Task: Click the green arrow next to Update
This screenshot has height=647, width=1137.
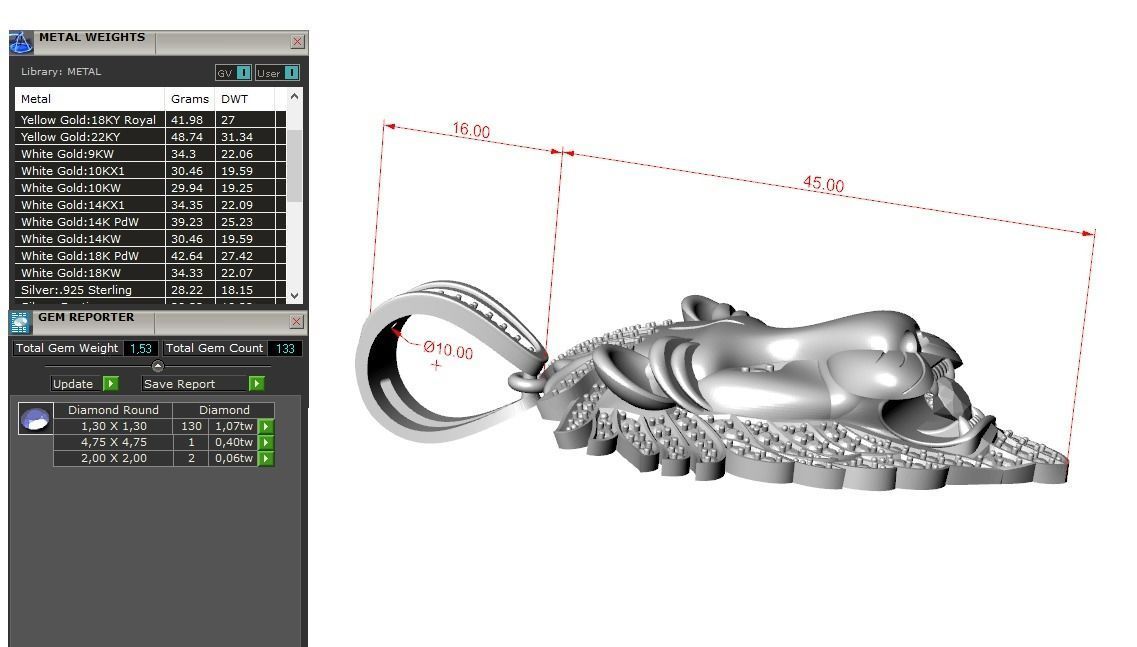Action: (x=111, y=384)
